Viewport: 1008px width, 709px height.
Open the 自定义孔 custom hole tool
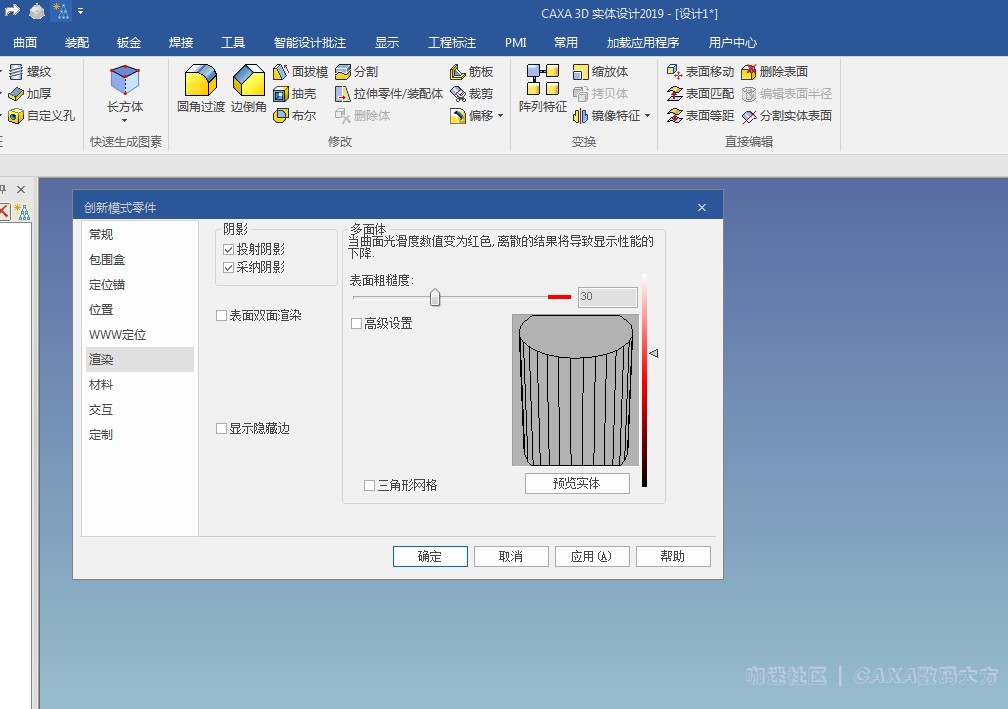41,116
